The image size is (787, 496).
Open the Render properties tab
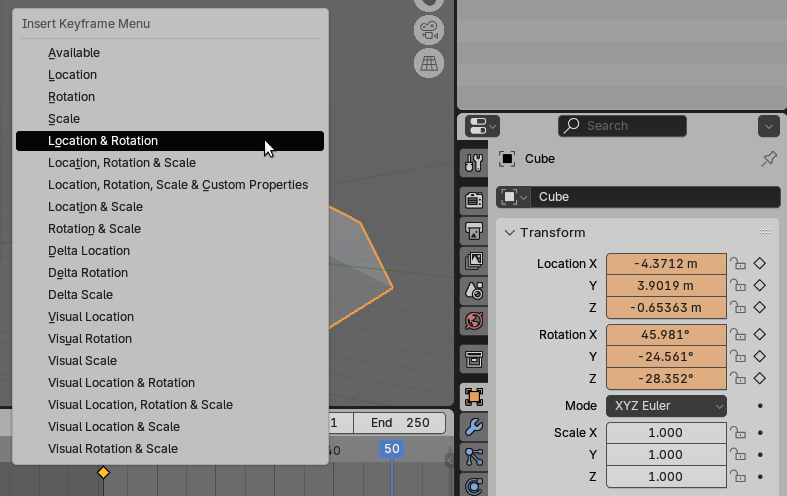474,200
